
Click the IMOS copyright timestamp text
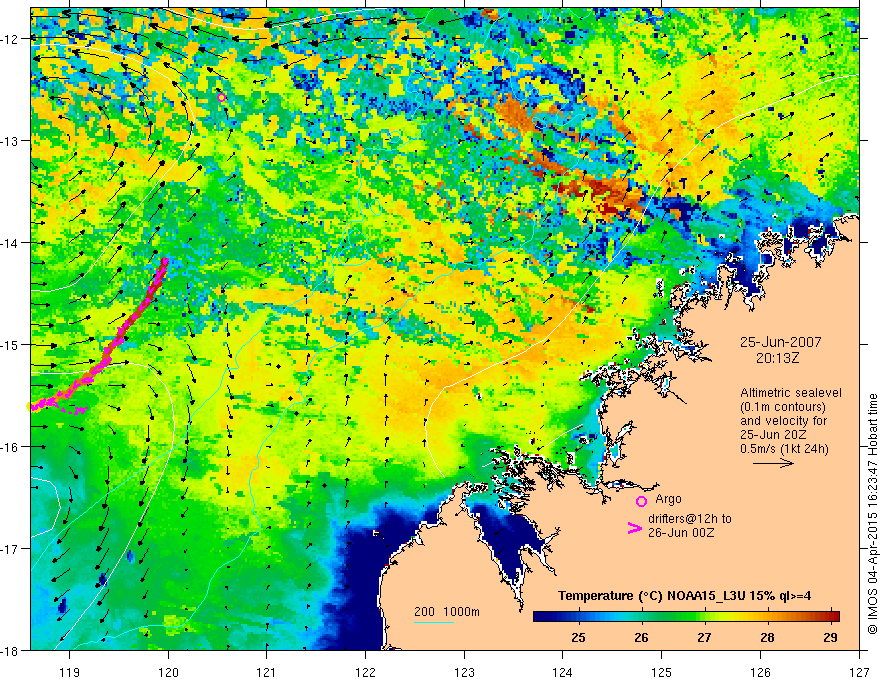pyautogui.click(x=872, y=514)
